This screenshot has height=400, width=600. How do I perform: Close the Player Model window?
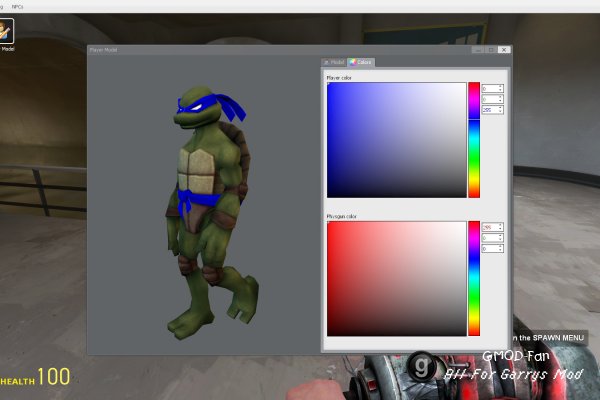(504, 50)
